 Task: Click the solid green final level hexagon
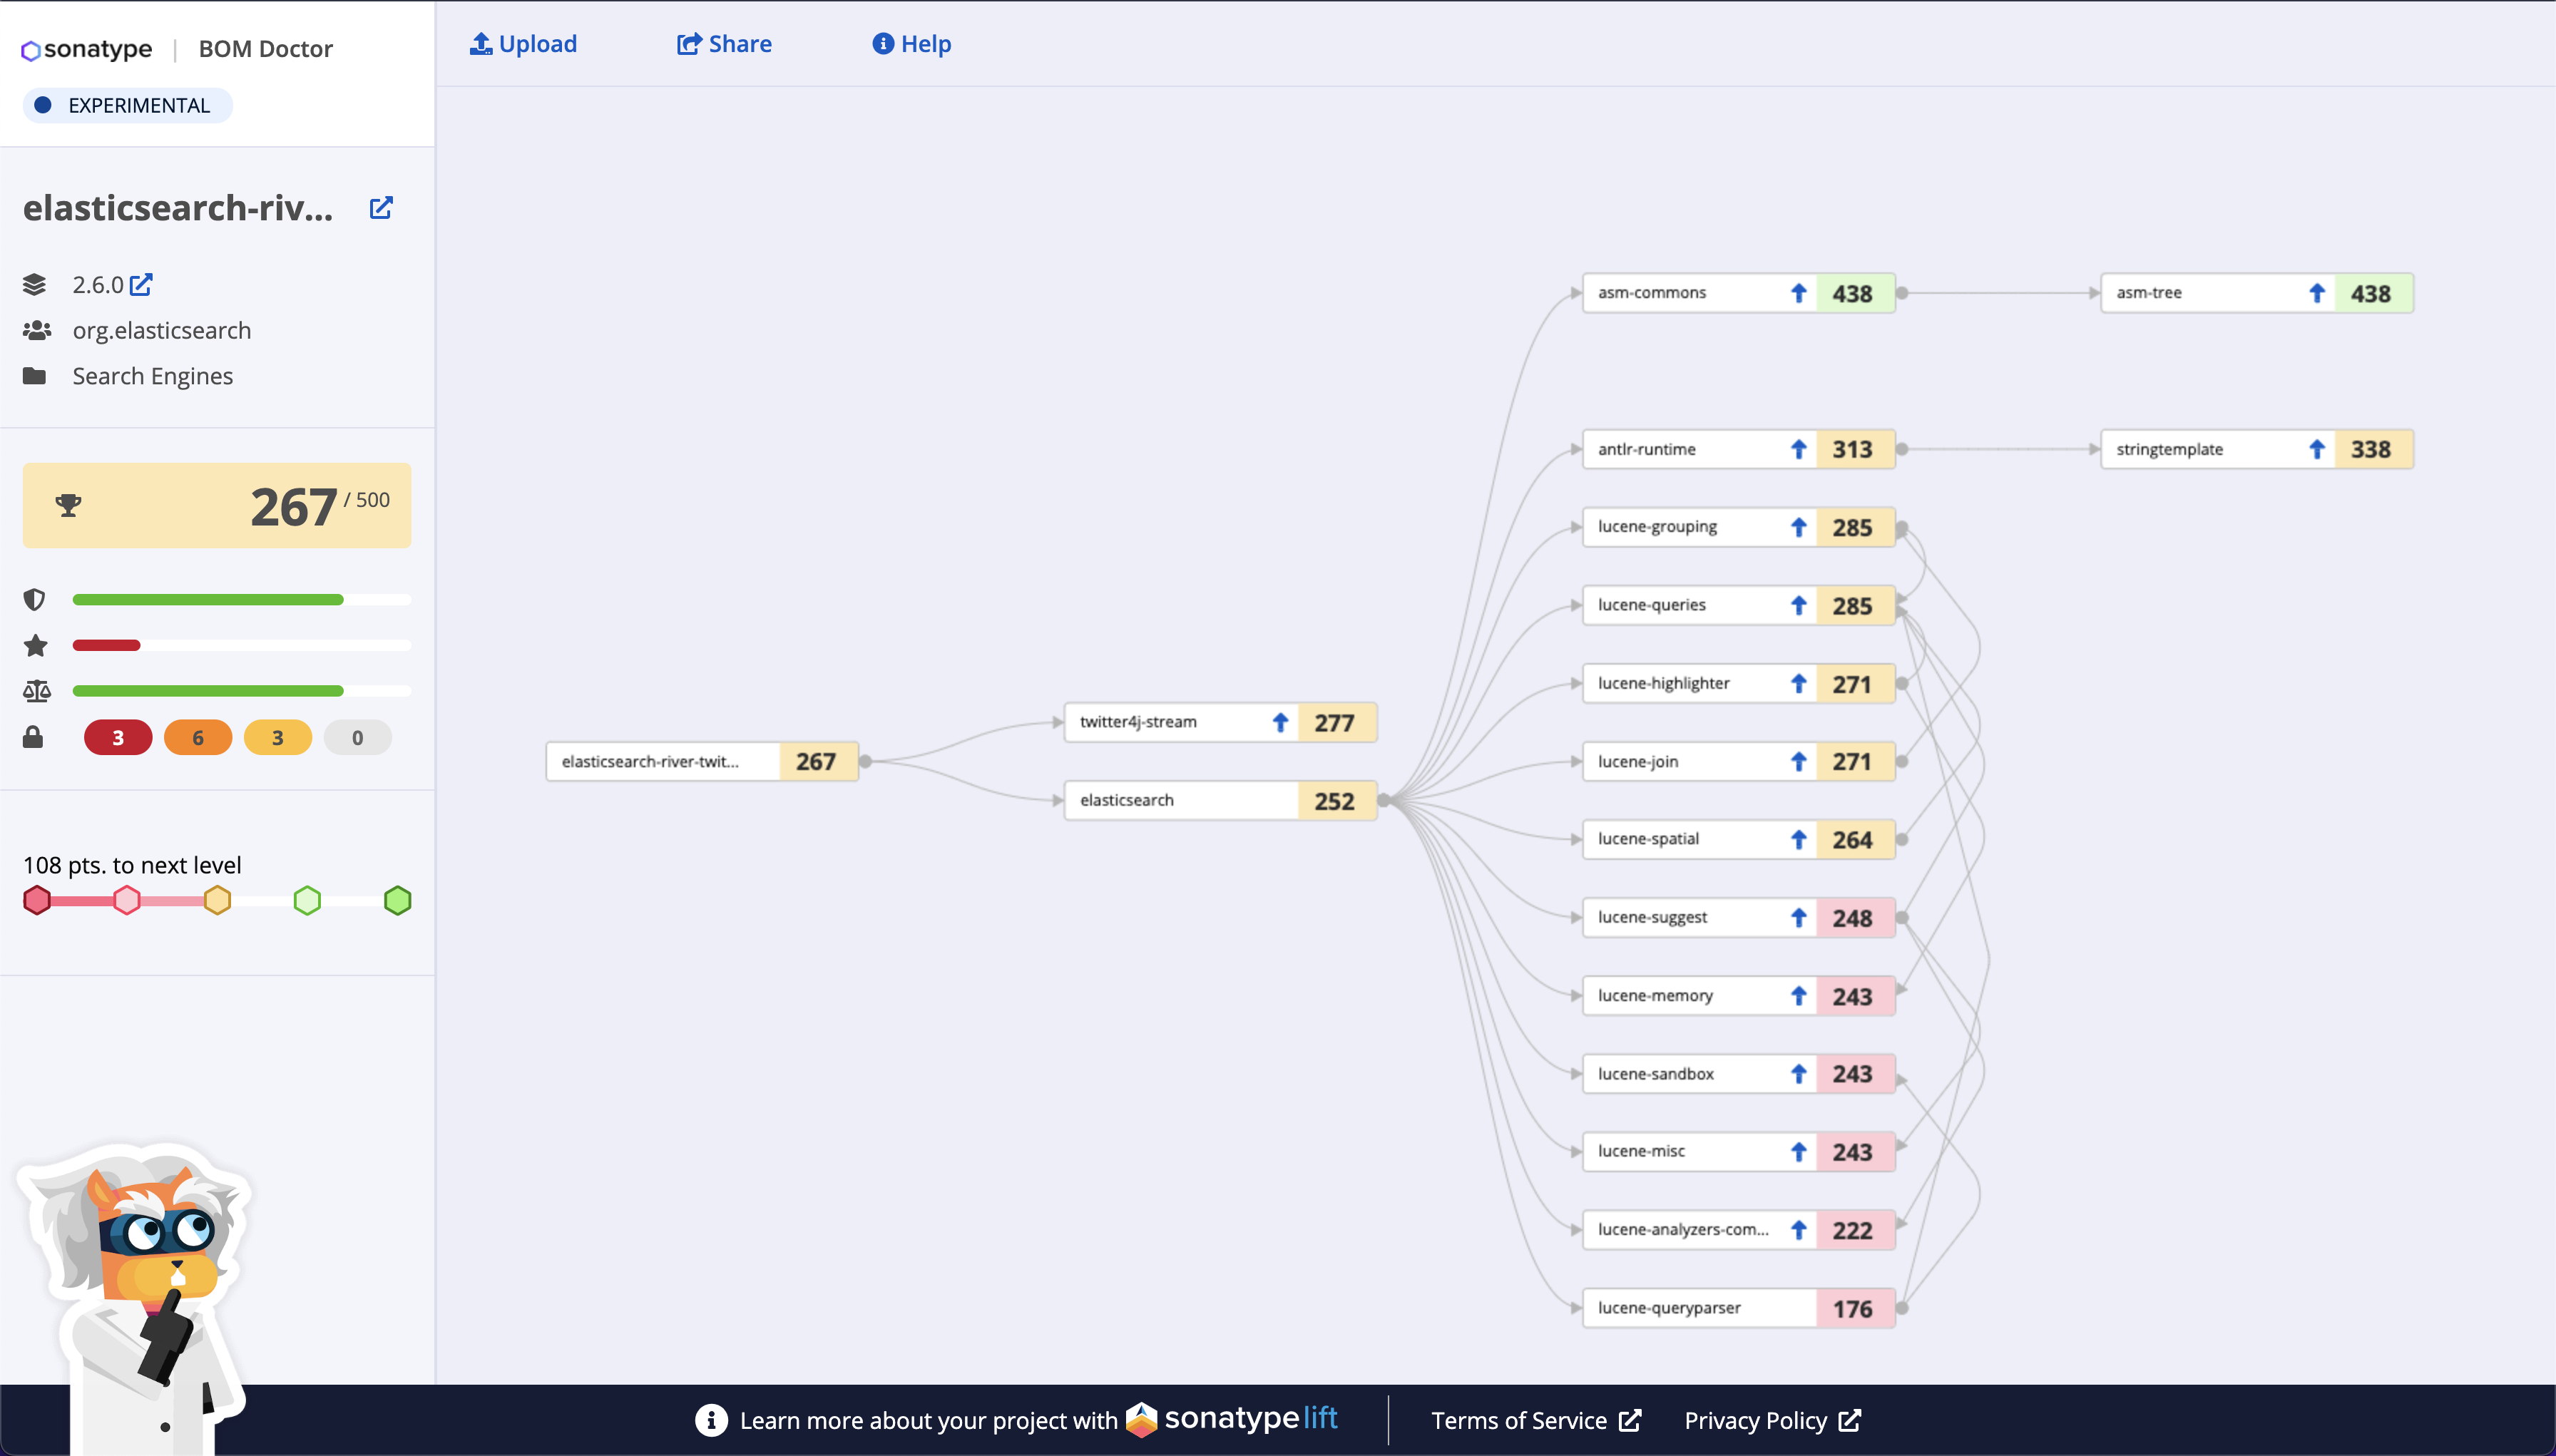point(398,900)
